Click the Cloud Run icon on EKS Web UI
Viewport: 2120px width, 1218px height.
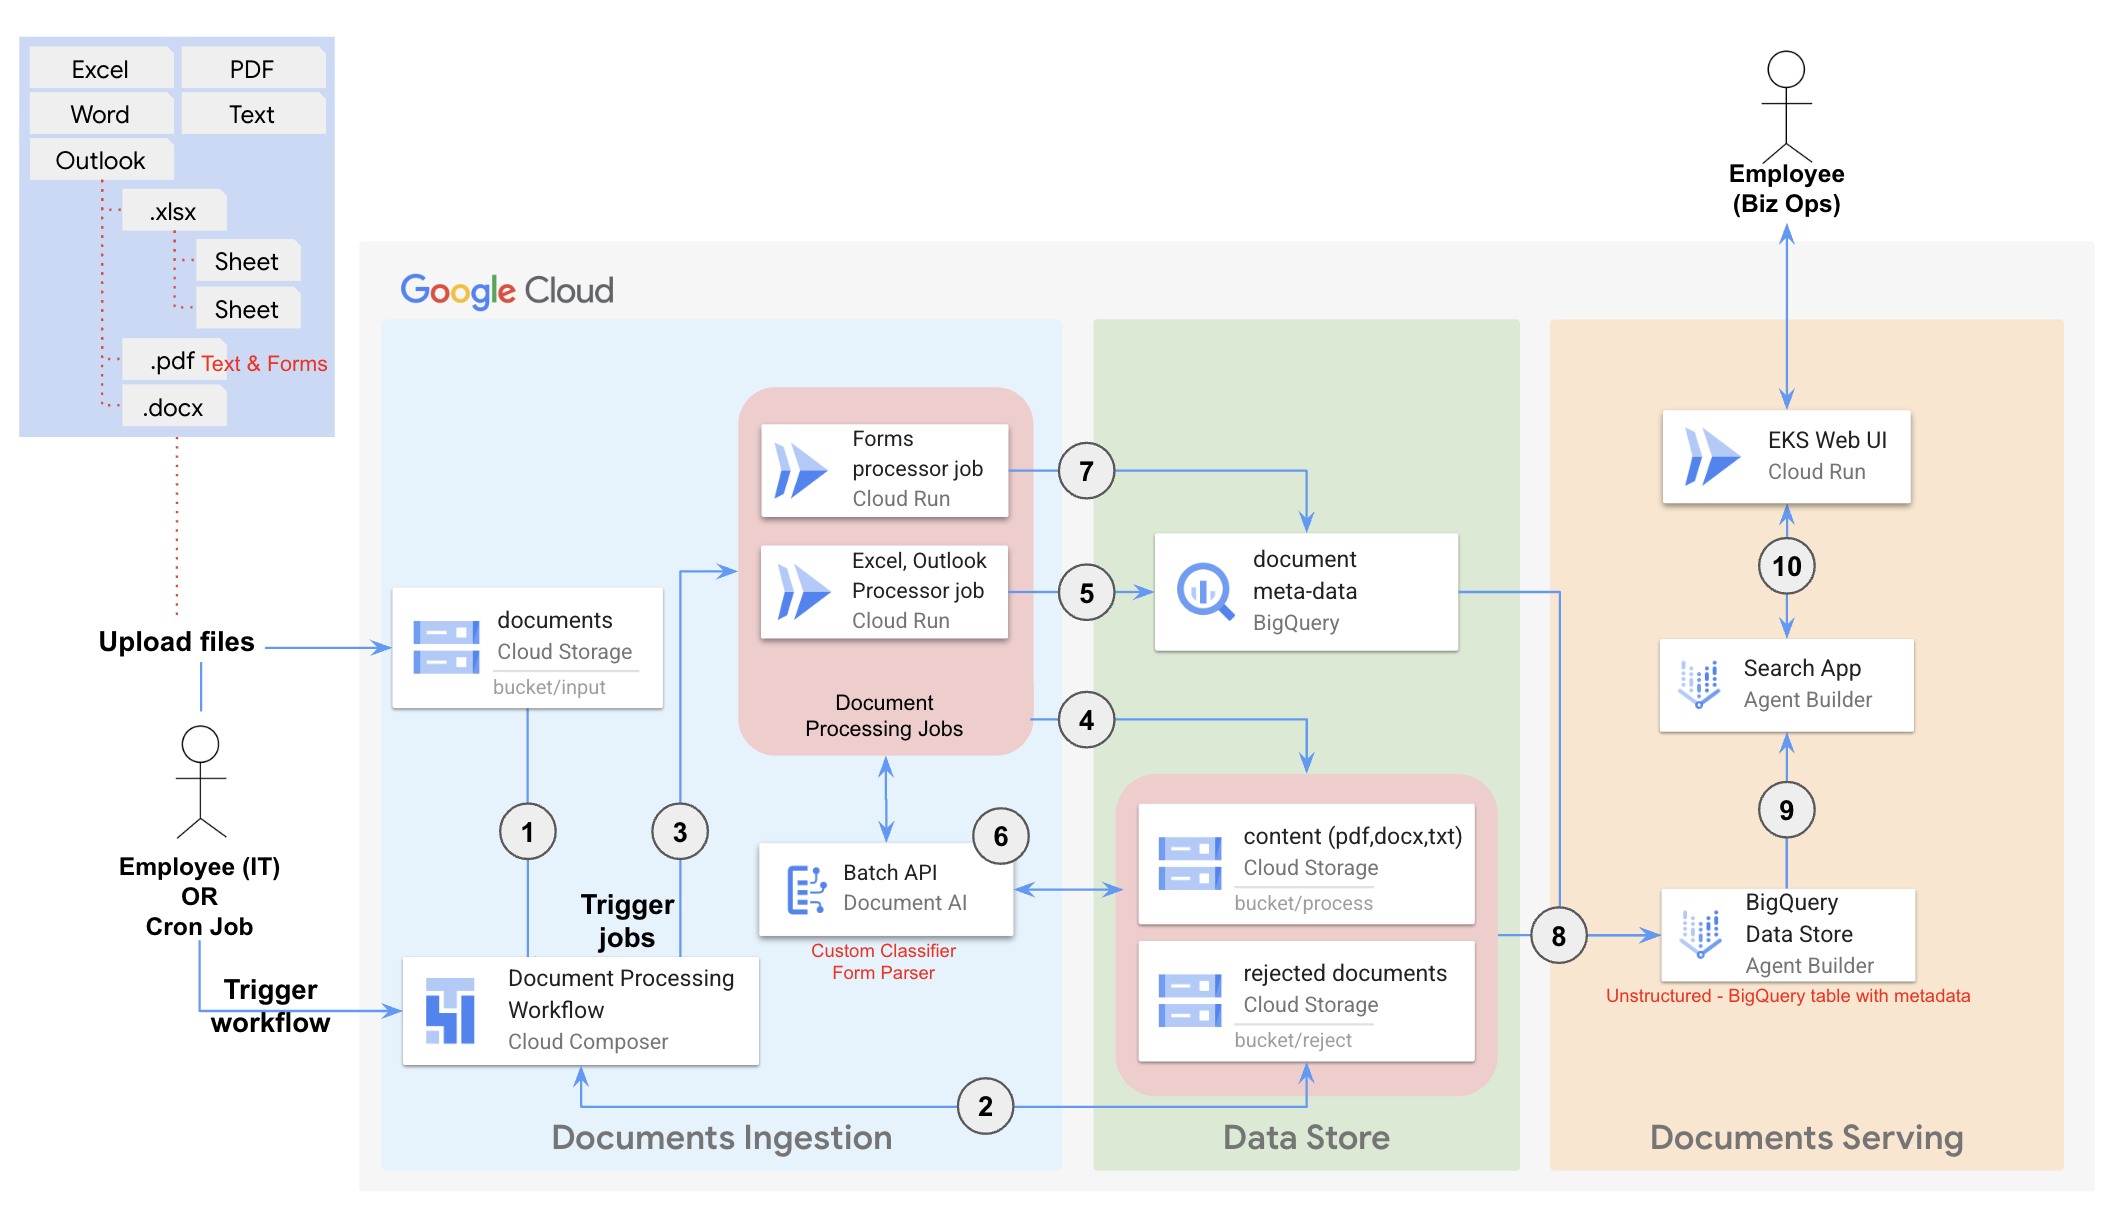1712,457
